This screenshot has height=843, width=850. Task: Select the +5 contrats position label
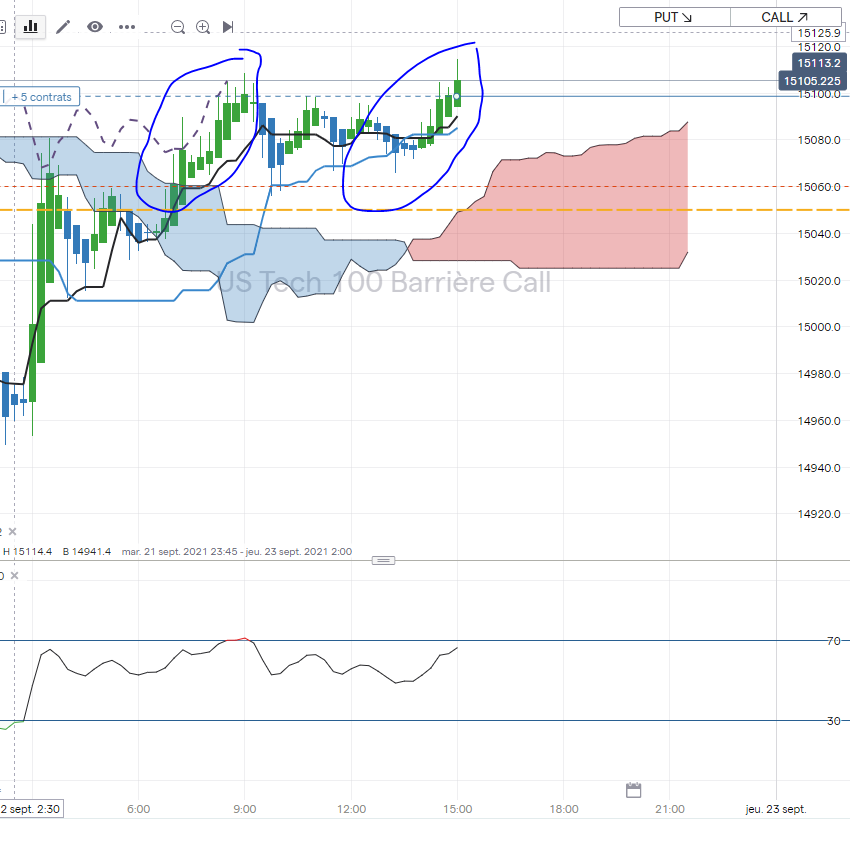[x=42, y=97]
